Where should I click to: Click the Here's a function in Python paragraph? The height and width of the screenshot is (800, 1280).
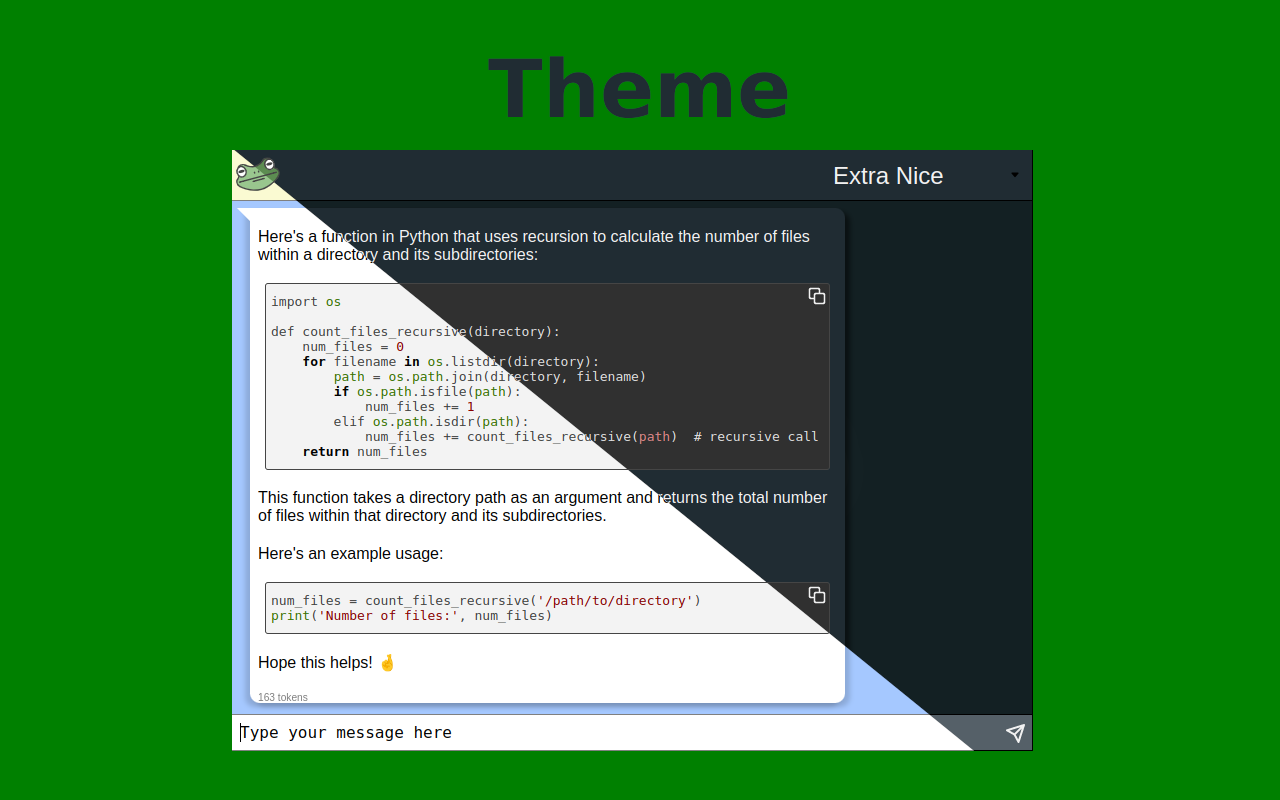pos(534,245)
